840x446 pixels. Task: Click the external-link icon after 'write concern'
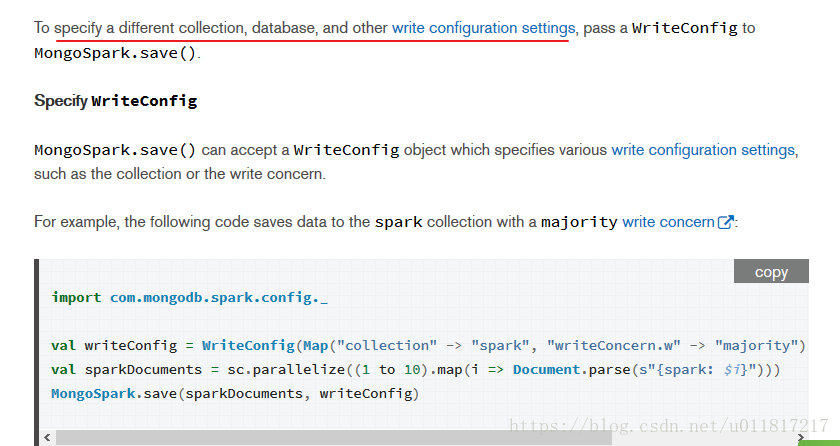coord(725,222)
